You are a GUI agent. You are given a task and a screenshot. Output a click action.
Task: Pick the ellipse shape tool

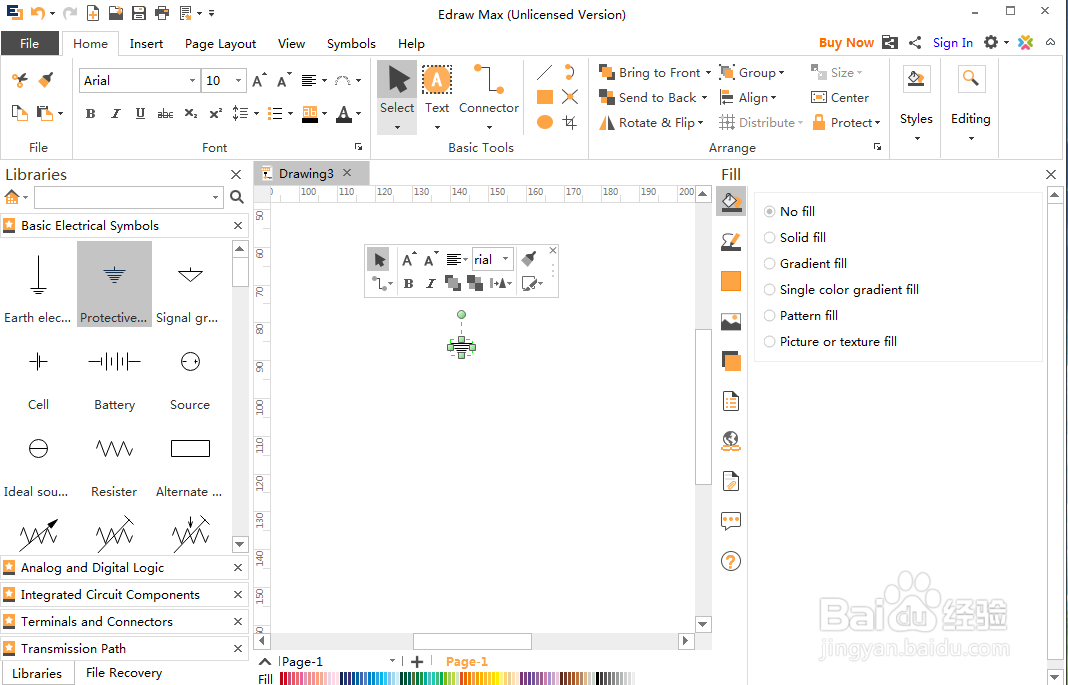(544, 123)
